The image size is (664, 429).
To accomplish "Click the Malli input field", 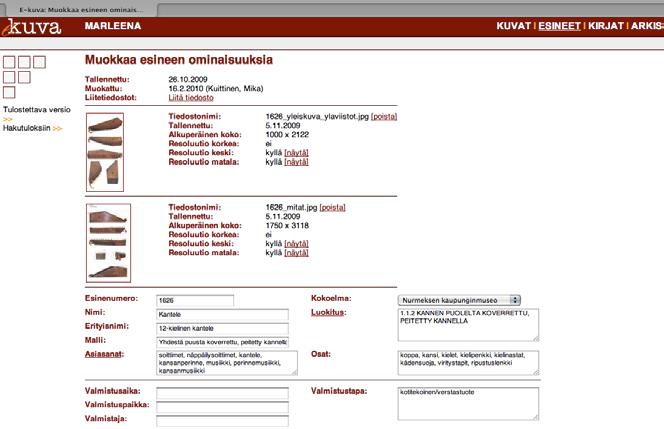I will pos(222,342).
